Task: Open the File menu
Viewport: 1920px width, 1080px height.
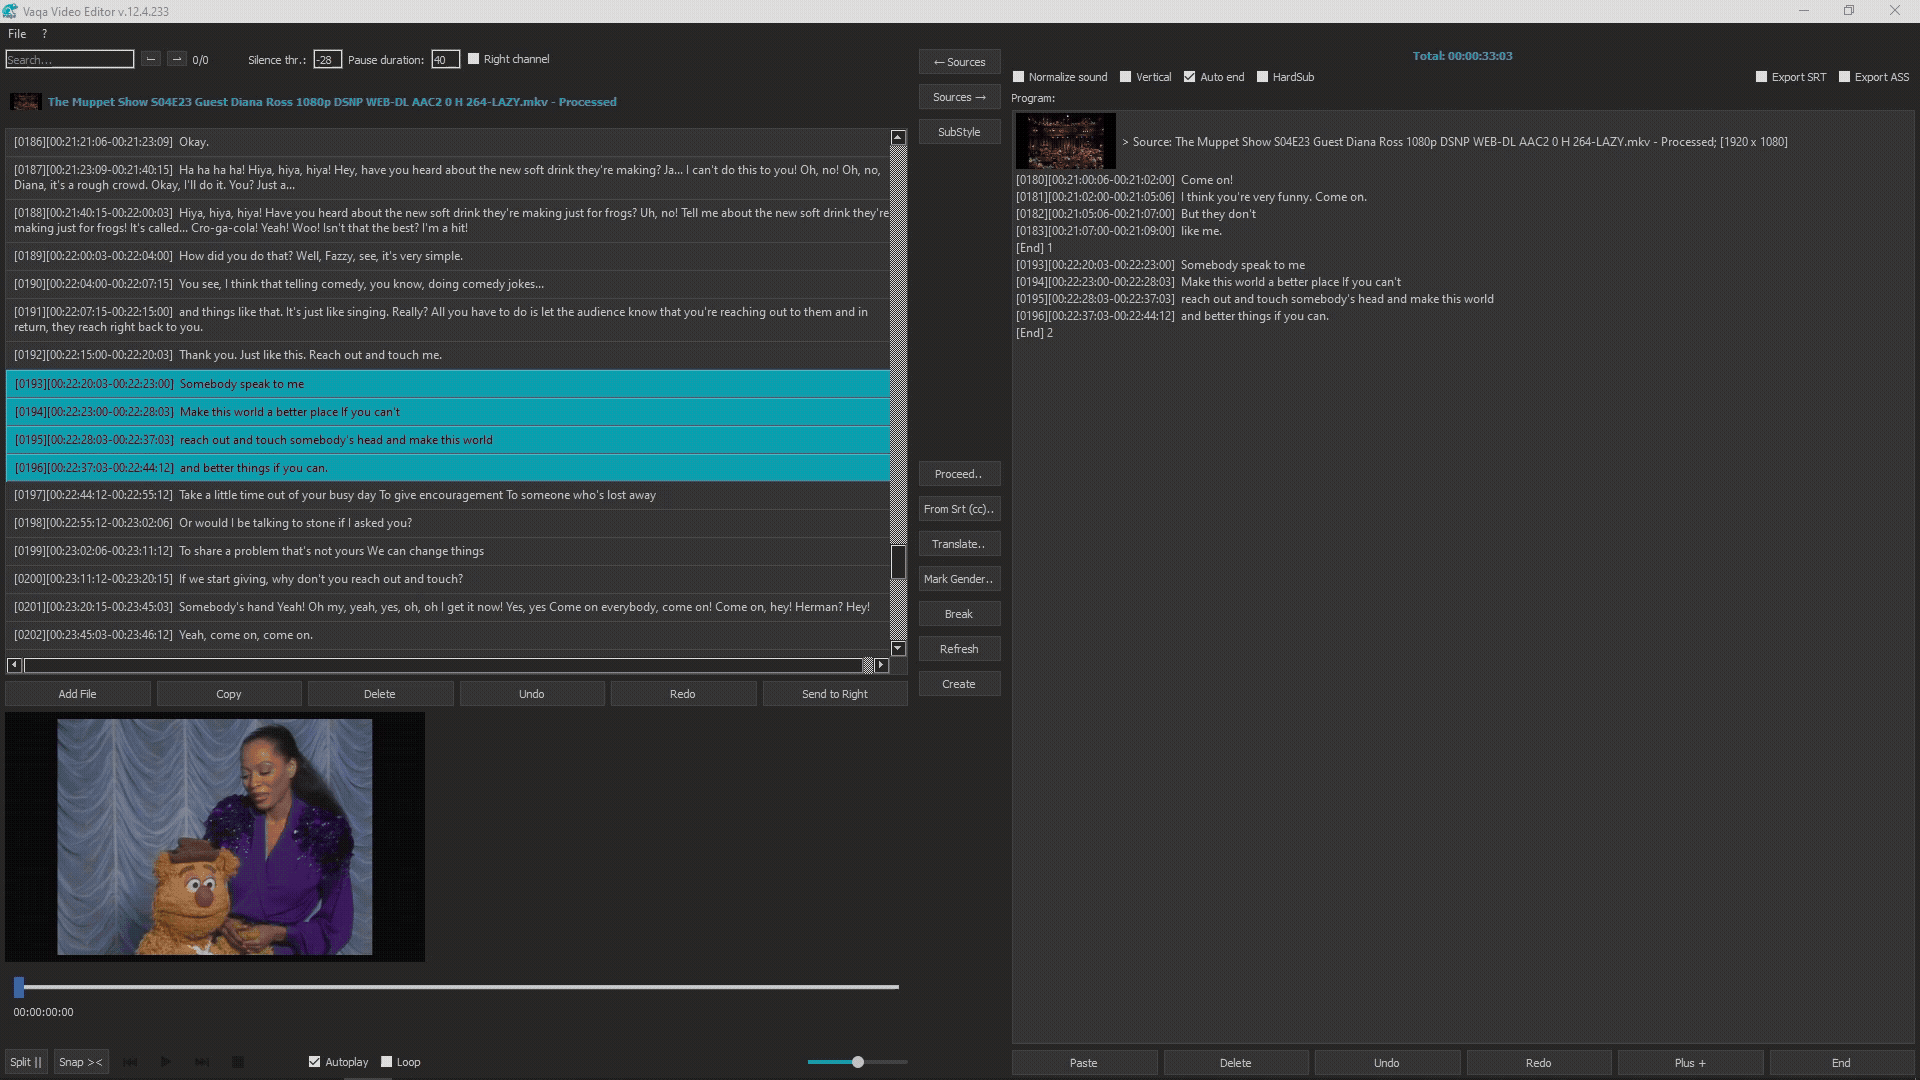Action: [x=16, y=33]
